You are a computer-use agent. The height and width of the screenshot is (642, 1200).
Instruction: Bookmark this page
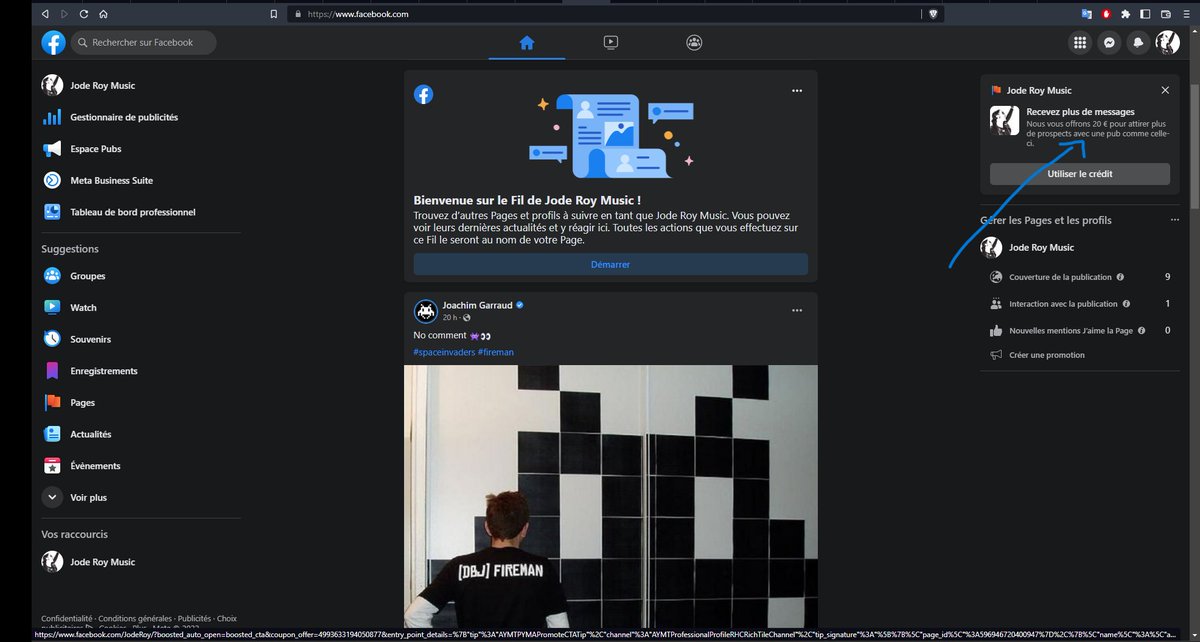274,14
